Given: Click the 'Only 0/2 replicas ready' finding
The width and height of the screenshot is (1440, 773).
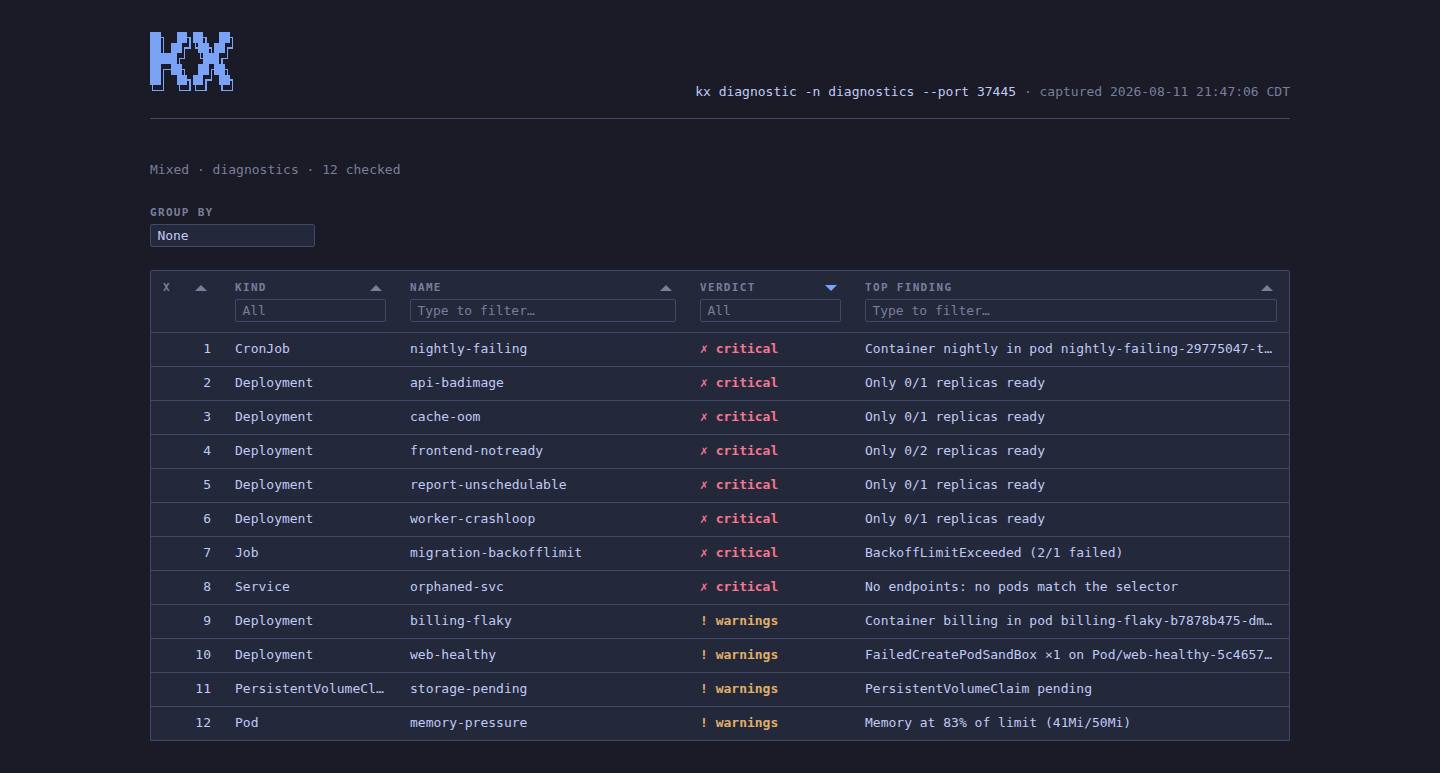Looking at the screenshot, I should (x=955, y=451).
